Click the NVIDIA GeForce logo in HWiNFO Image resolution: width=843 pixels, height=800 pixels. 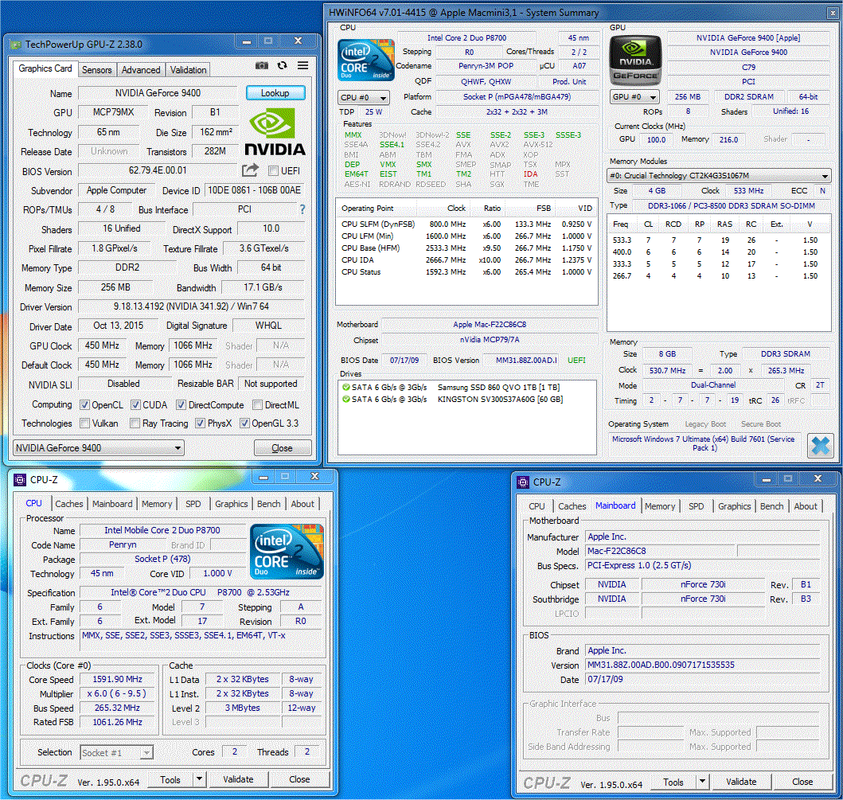[x=635, y=60]
